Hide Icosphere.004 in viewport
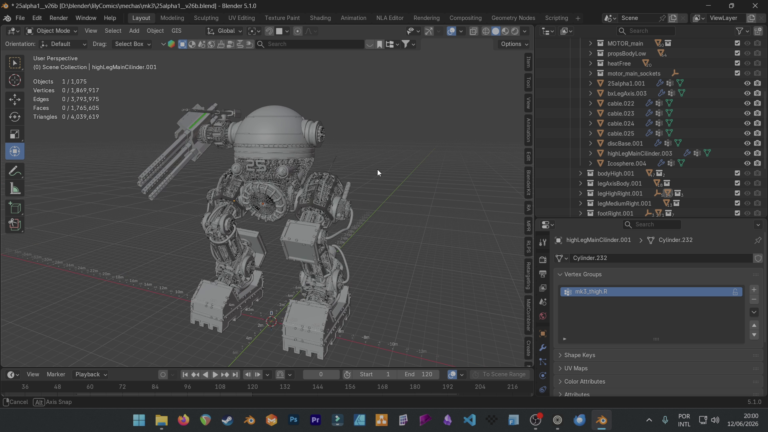The width and height of the screenshot is (768, 432). point(747,163)
